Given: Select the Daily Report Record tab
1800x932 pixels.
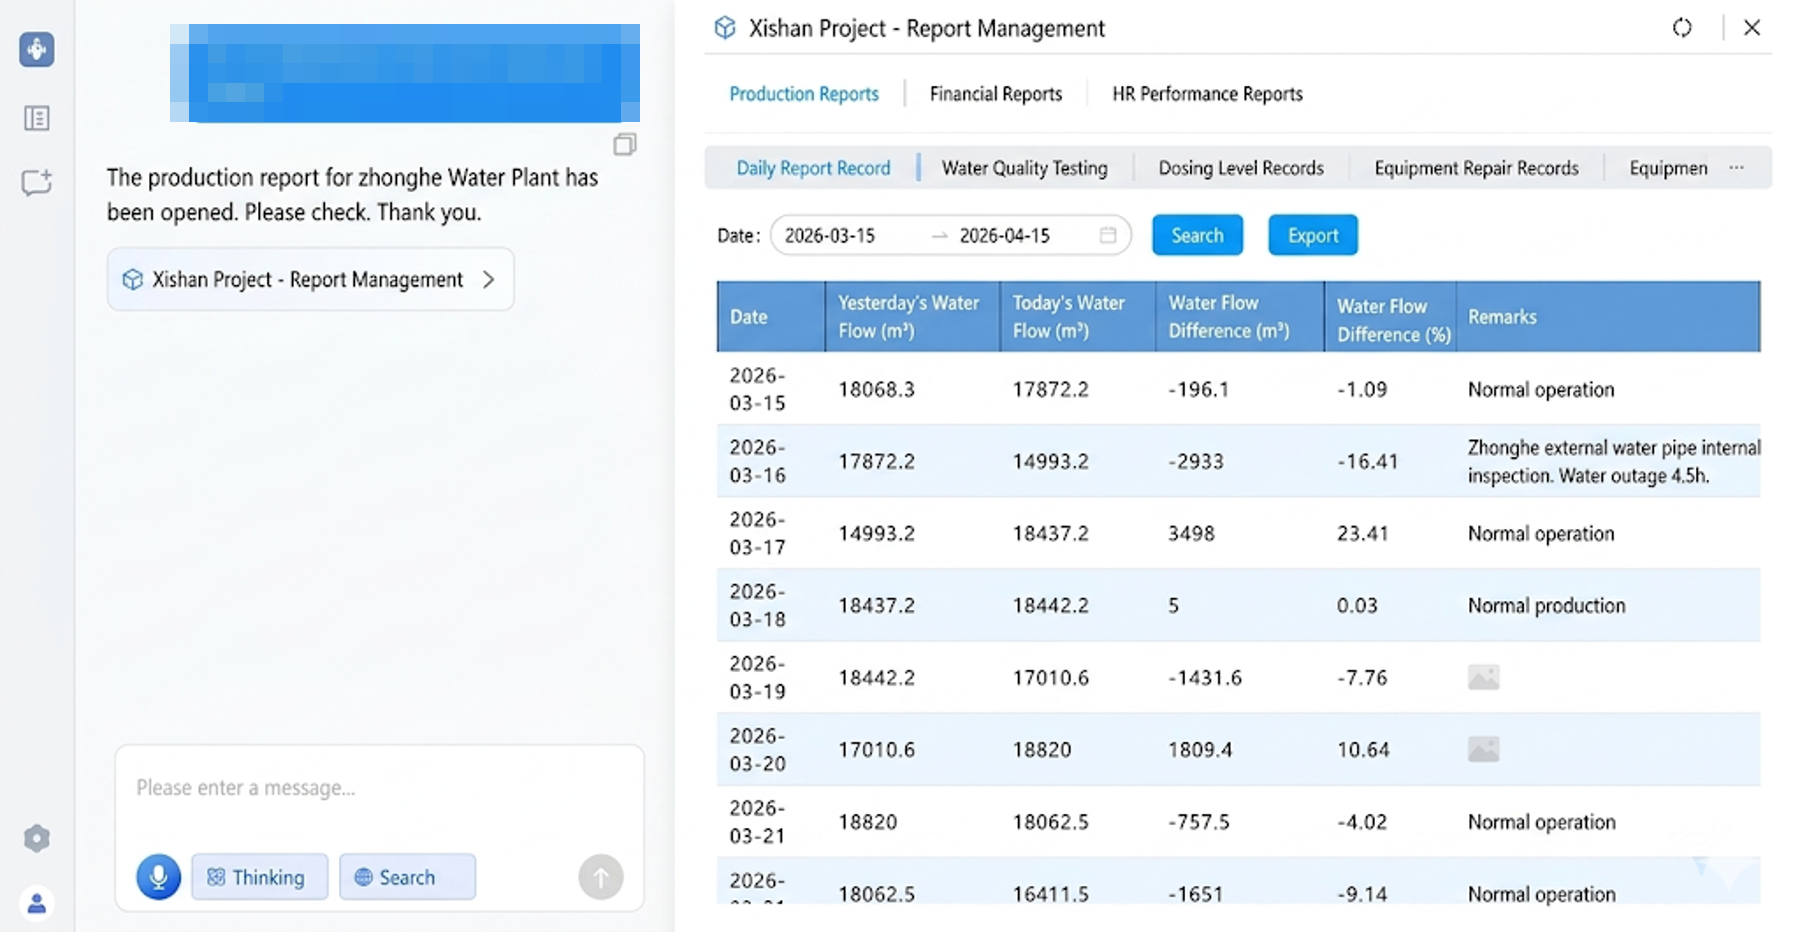Looking at the screenshot, I should pos(813,168).
